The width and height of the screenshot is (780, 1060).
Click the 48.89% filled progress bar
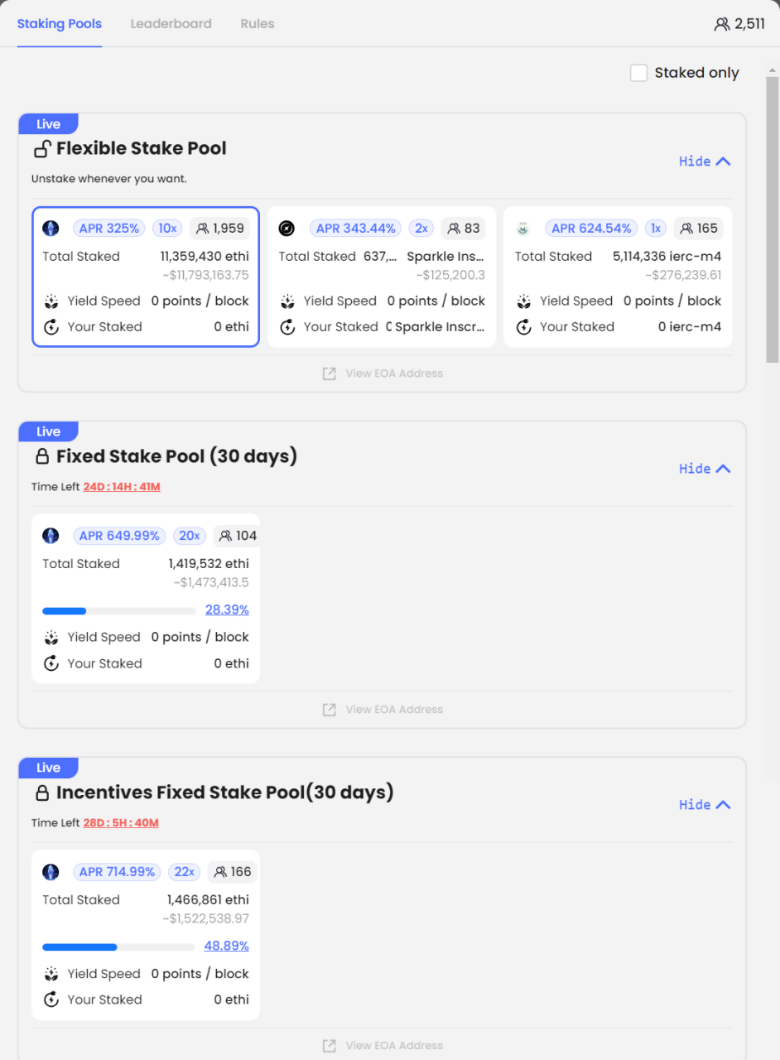click(x=80, y=947)
